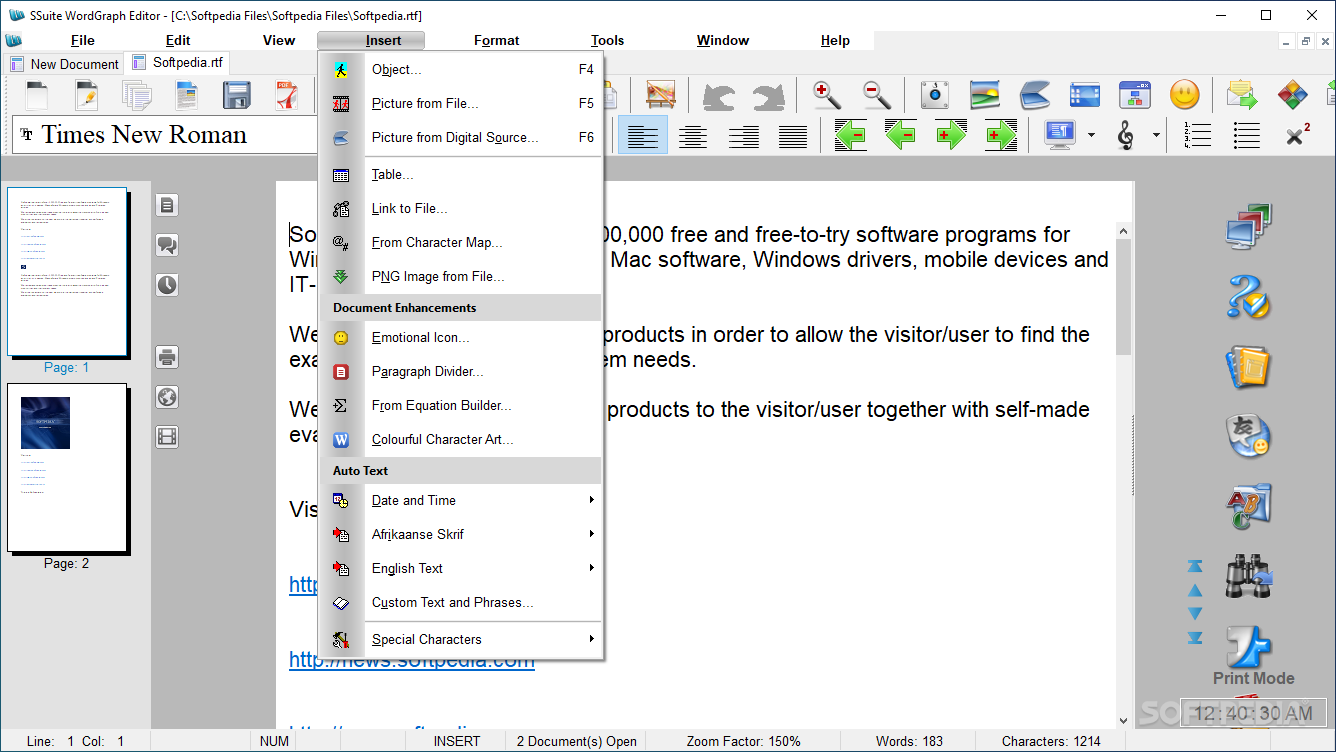Click Paragraph Divider... menu entry
Image resolution: width=1336 pixels, height=752 pixels.
461,371
